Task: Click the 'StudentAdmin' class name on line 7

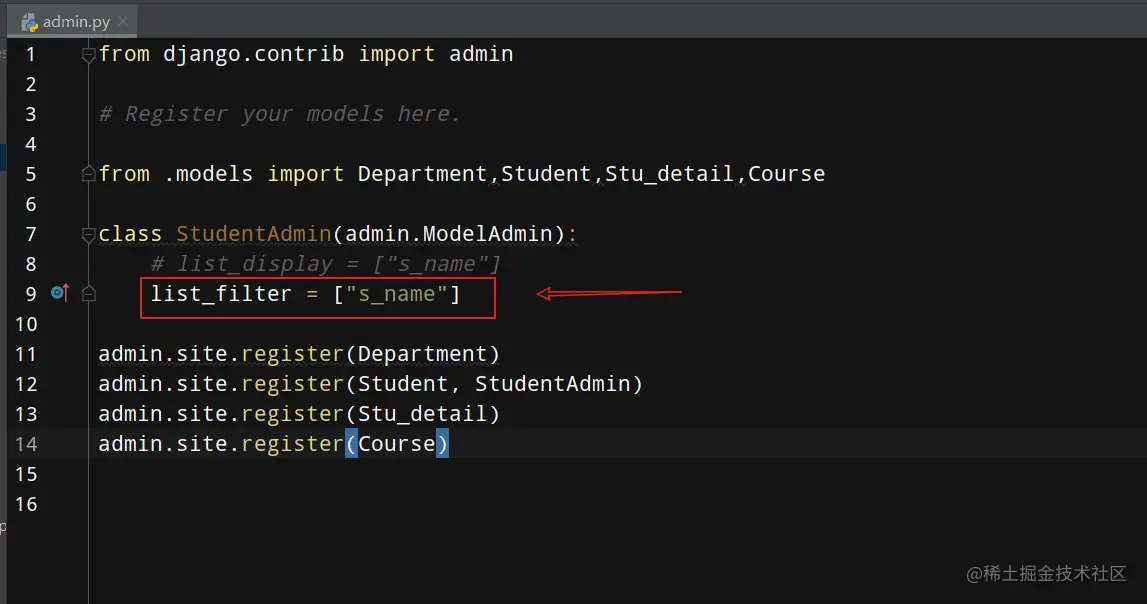Action: tap(254, 234)
